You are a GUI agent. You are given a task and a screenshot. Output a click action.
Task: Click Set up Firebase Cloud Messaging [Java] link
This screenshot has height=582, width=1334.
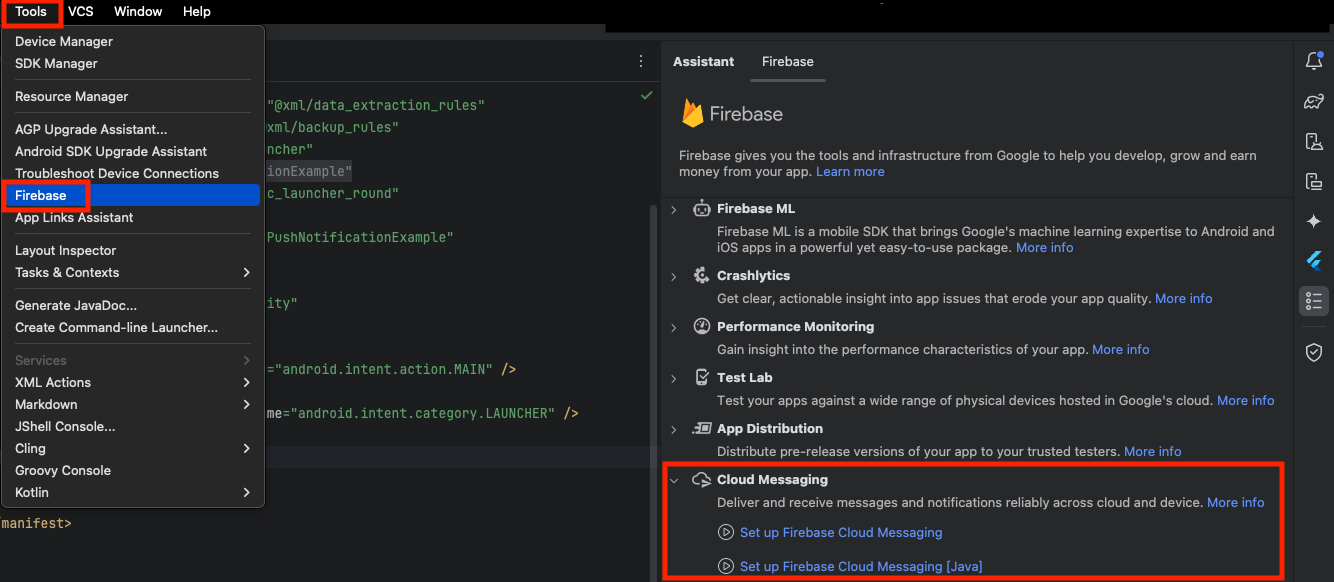[860, 567]
